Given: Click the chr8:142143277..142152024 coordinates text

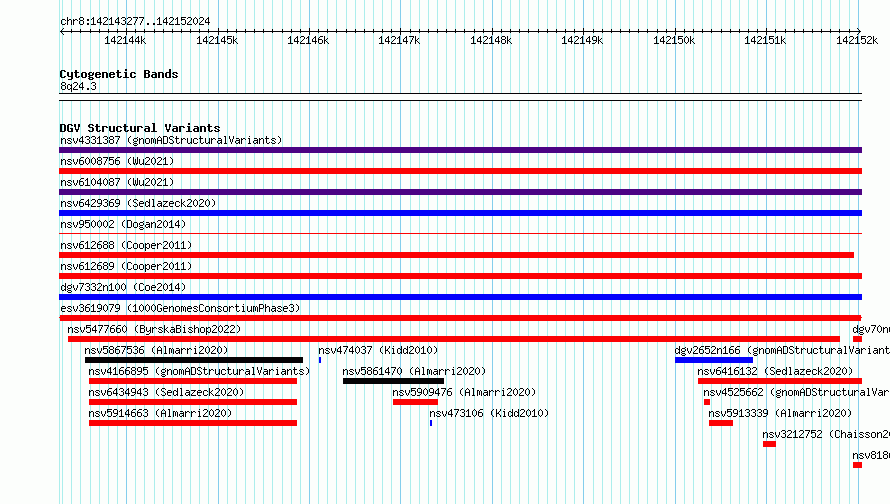Looking at the screenshot, I should pos(135,21).
